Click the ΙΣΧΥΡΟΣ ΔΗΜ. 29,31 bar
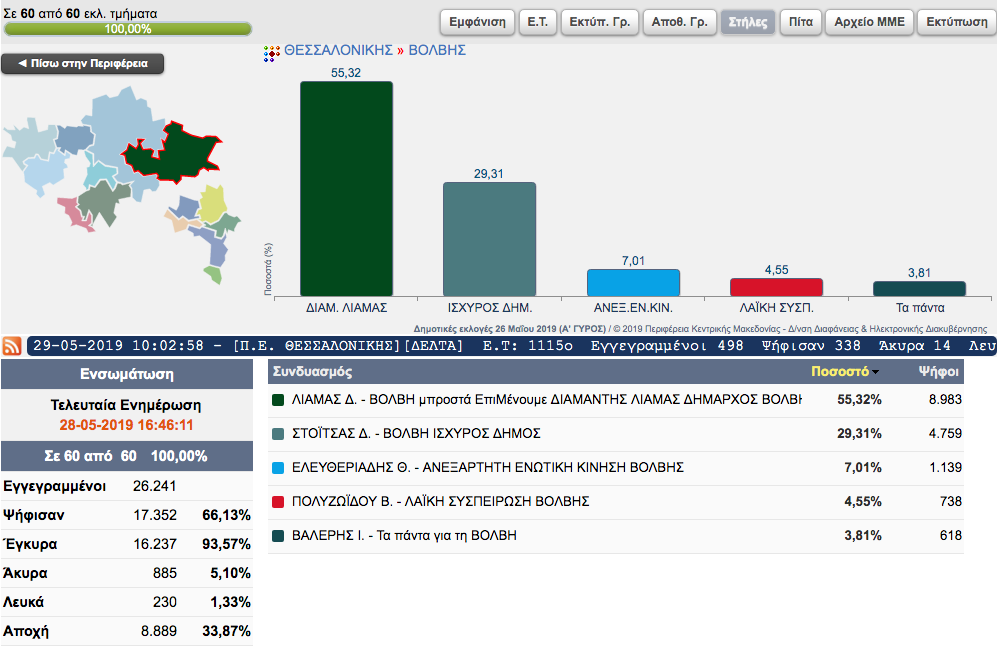997x646 pixels. click(489, 238)
